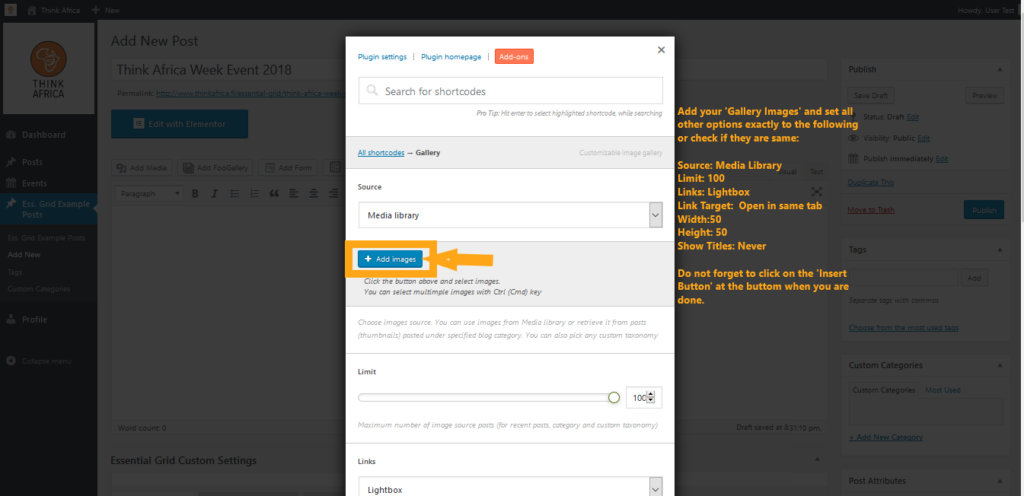The image size is (1024, 496).
Task: Click the Collapse menu arrow icon
Action: click(11, 361)
